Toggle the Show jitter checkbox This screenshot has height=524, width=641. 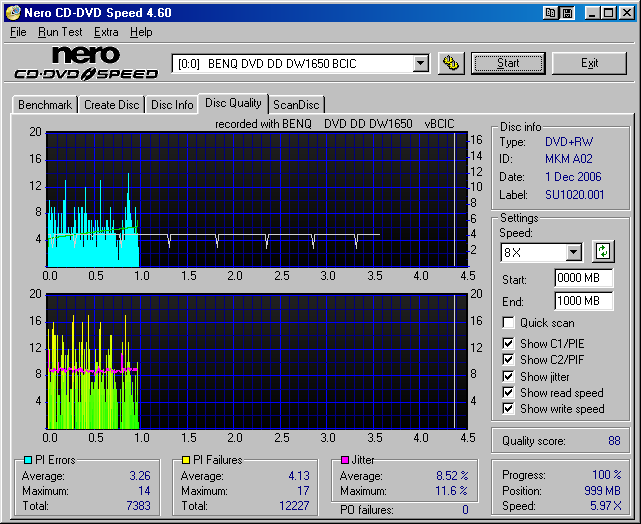508,376
